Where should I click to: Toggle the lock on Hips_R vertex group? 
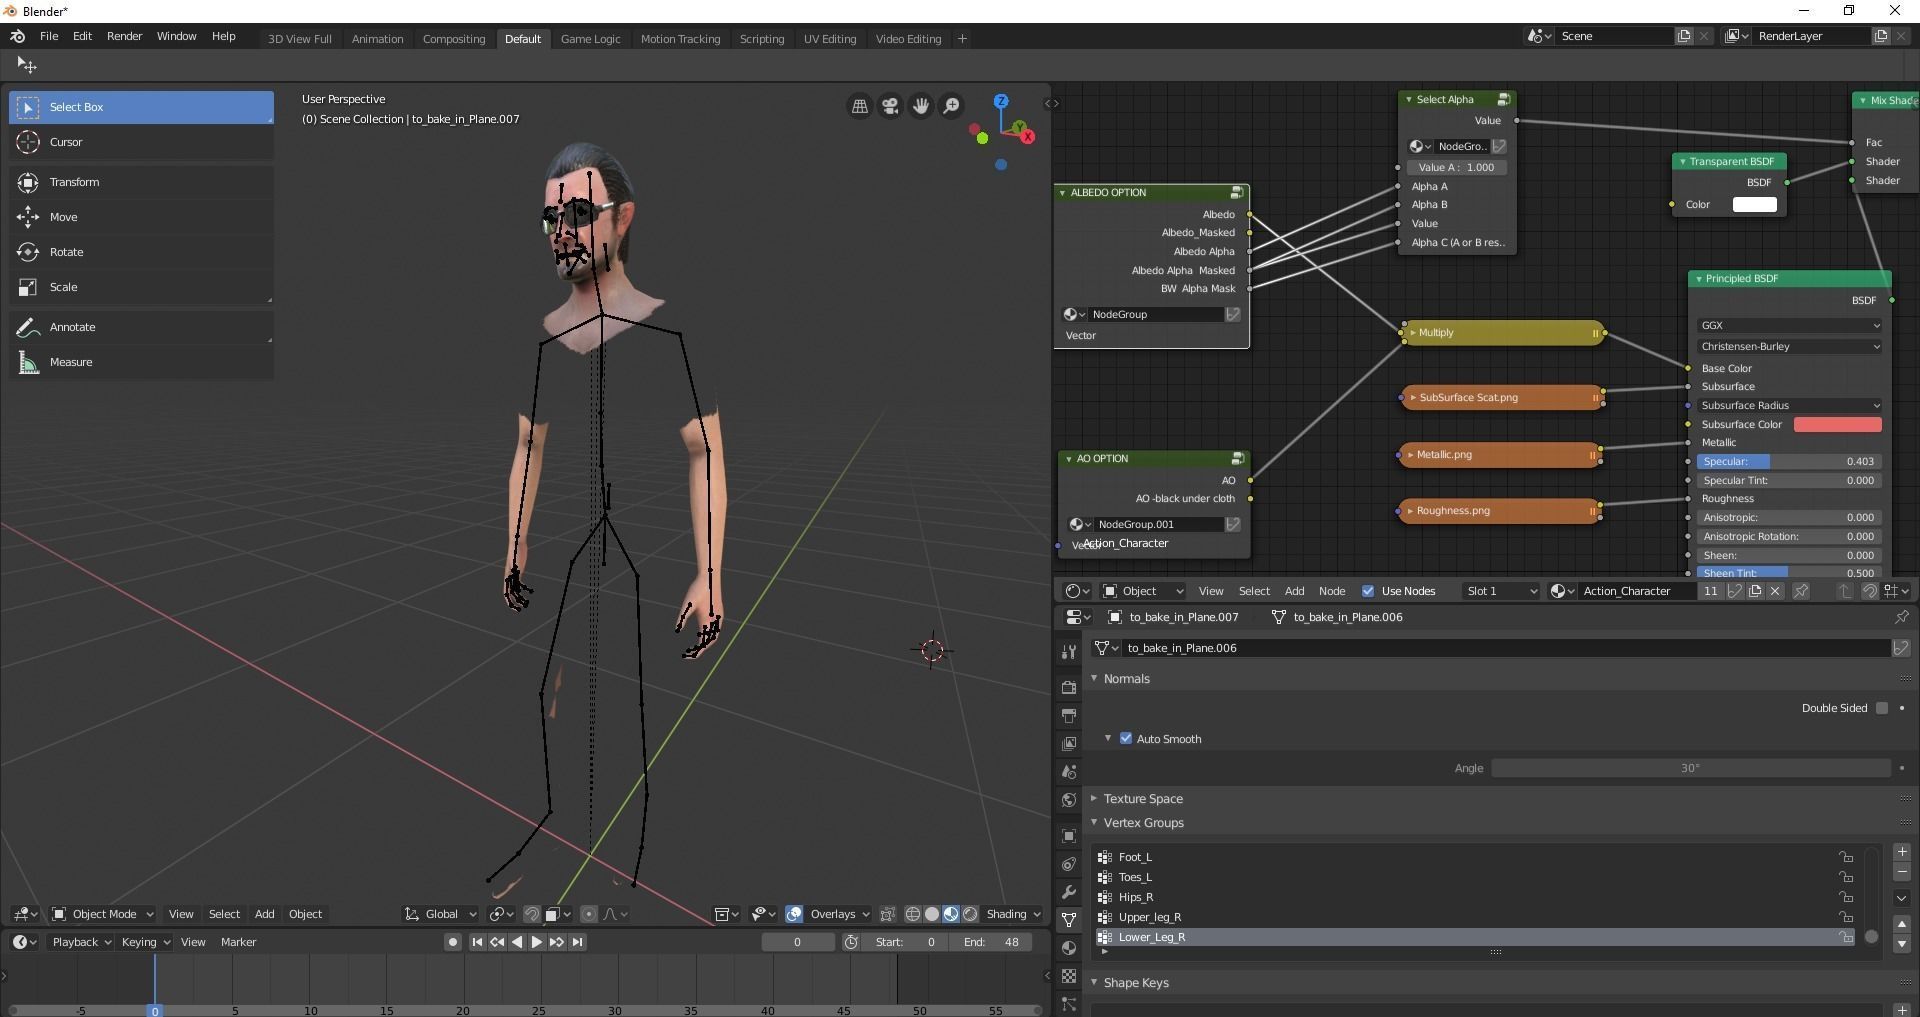pyautogui.click(x=1845, y=897)
